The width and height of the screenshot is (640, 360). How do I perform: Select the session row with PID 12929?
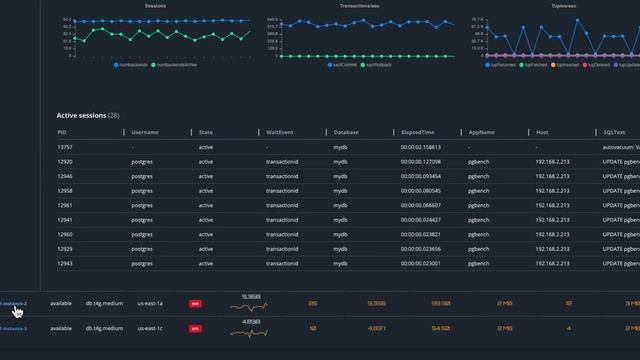pos(348,249)
